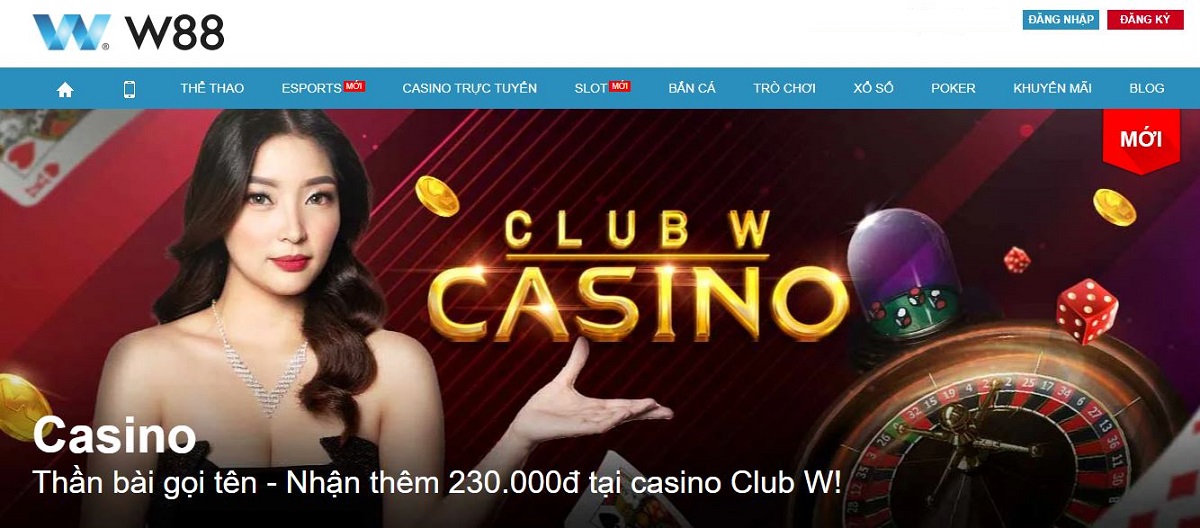Screen dimensions: 1200x528
Task: Open the THỂ THAO menu
Action: pyautogui.click(x=212, y=88)
